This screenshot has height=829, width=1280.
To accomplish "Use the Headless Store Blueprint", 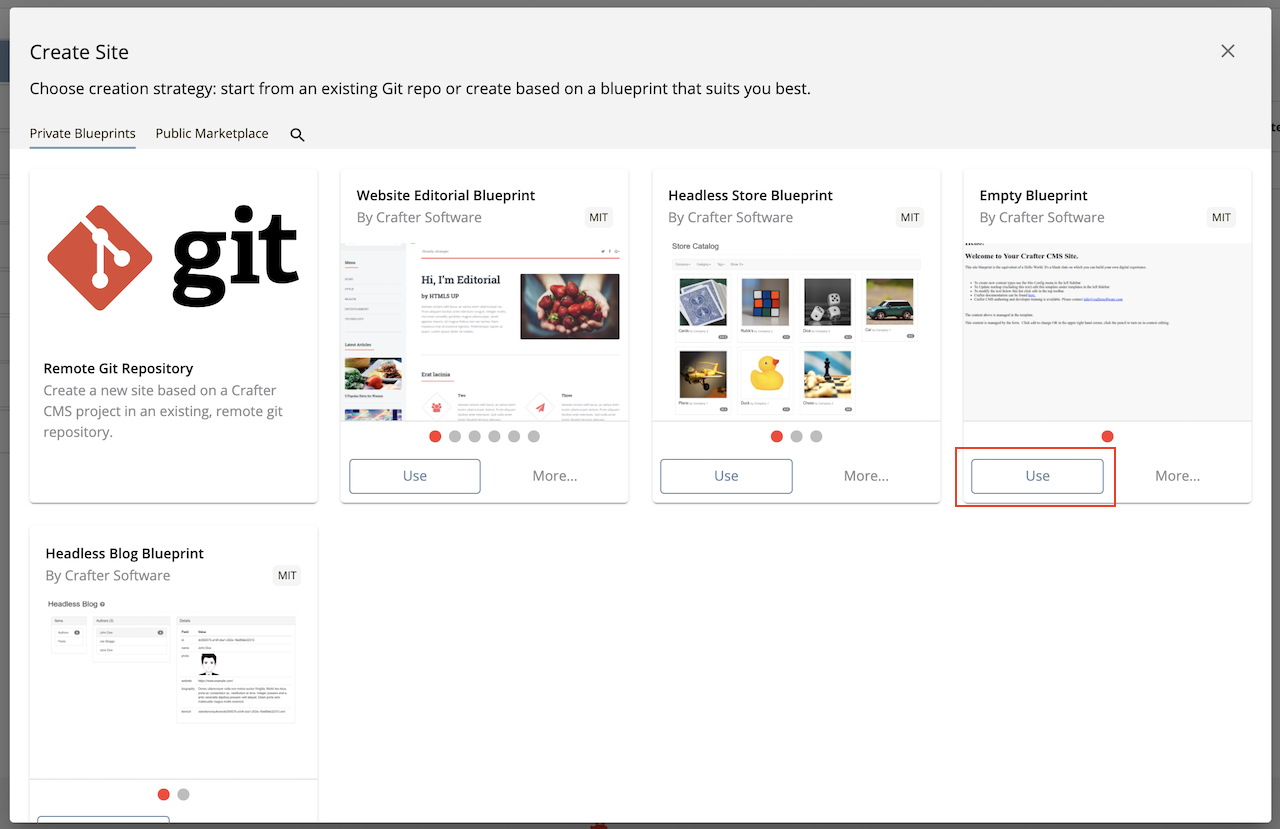I will point(727,476).
